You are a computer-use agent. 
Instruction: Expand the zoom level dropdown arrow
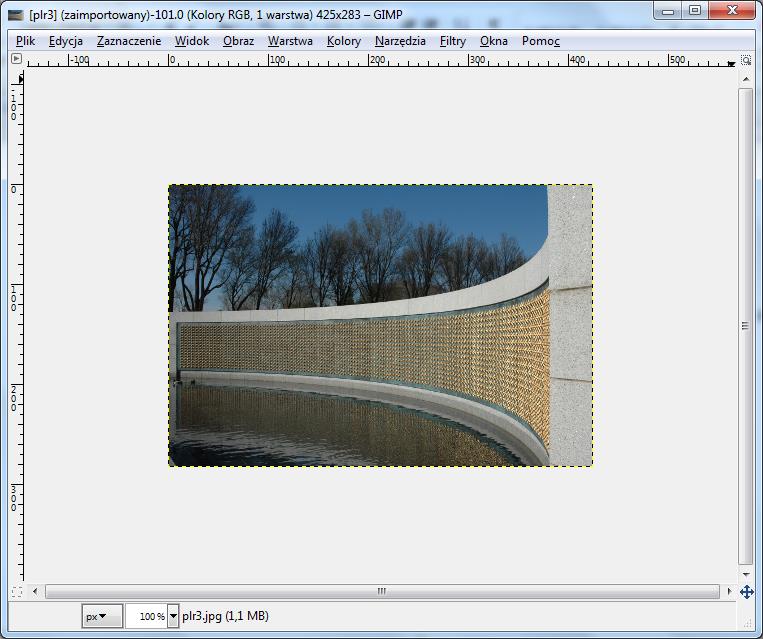tap(173, 616)
